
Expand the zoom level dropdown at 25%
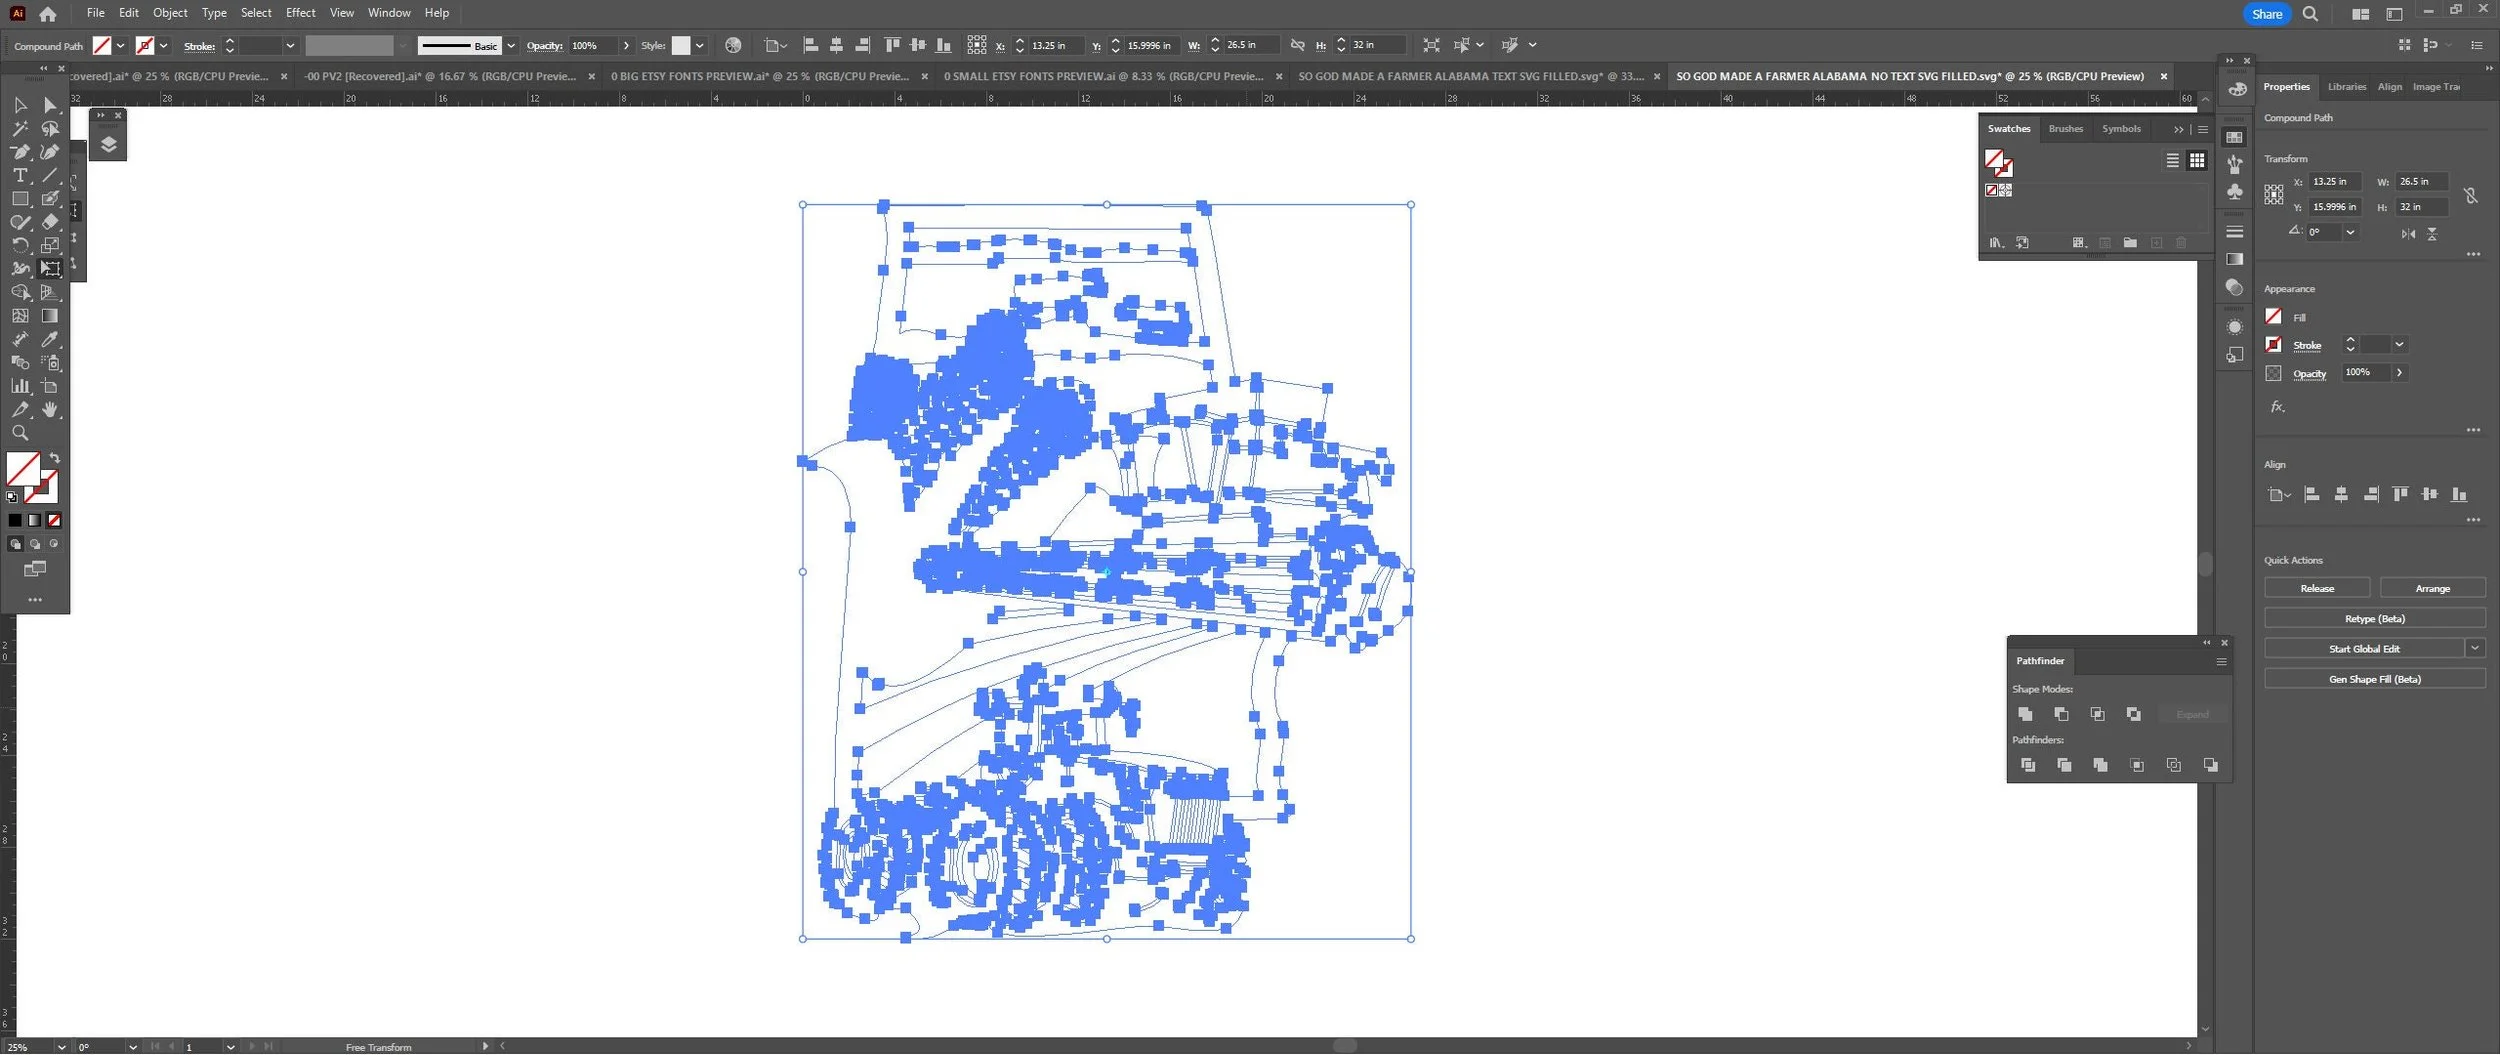[61, 1047]
